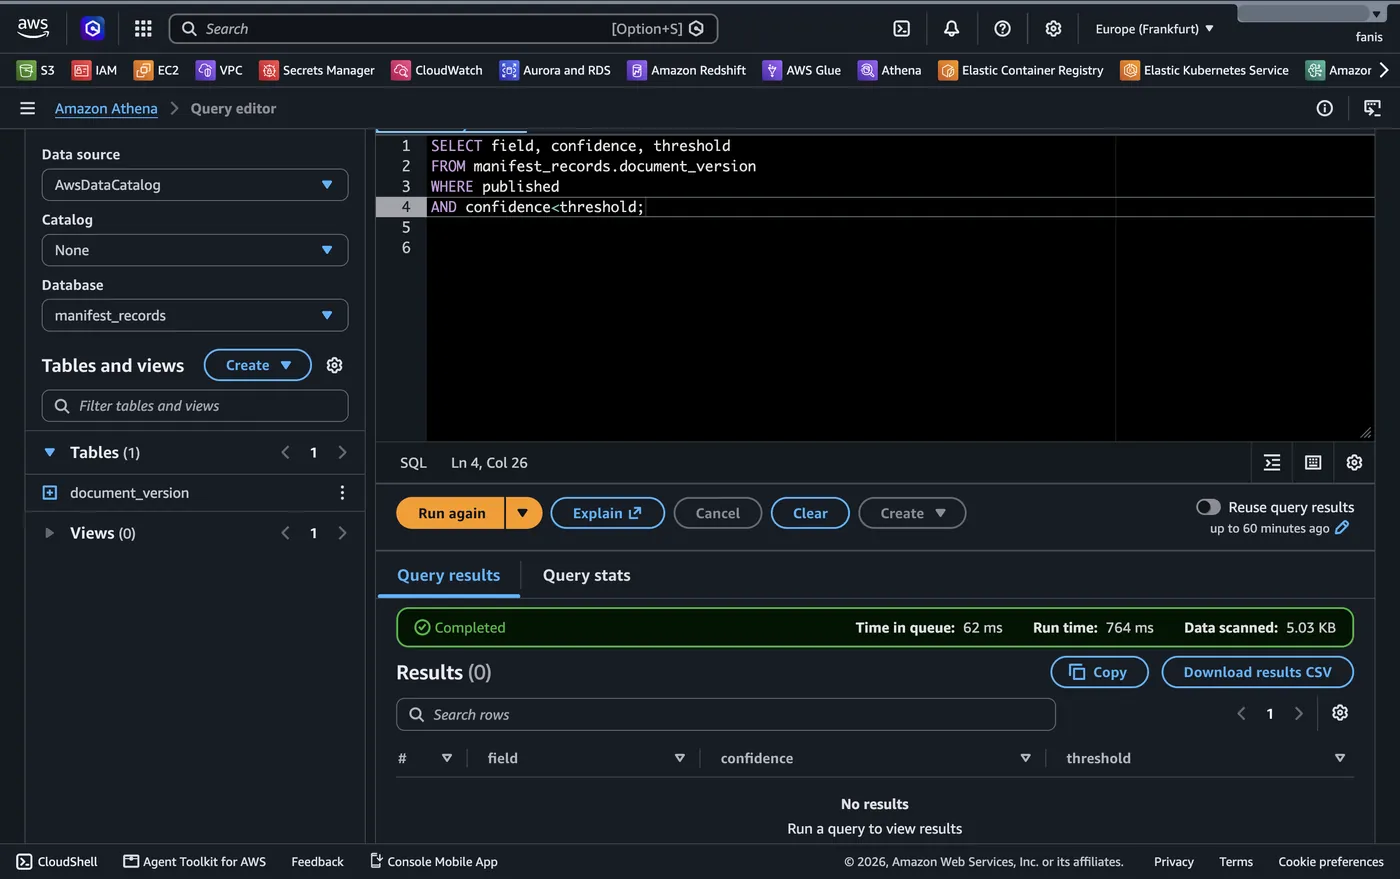1400x879 pixels.
Task: Open keyboard shortcuts icon in editor bar
Action: coord(1313,462)
